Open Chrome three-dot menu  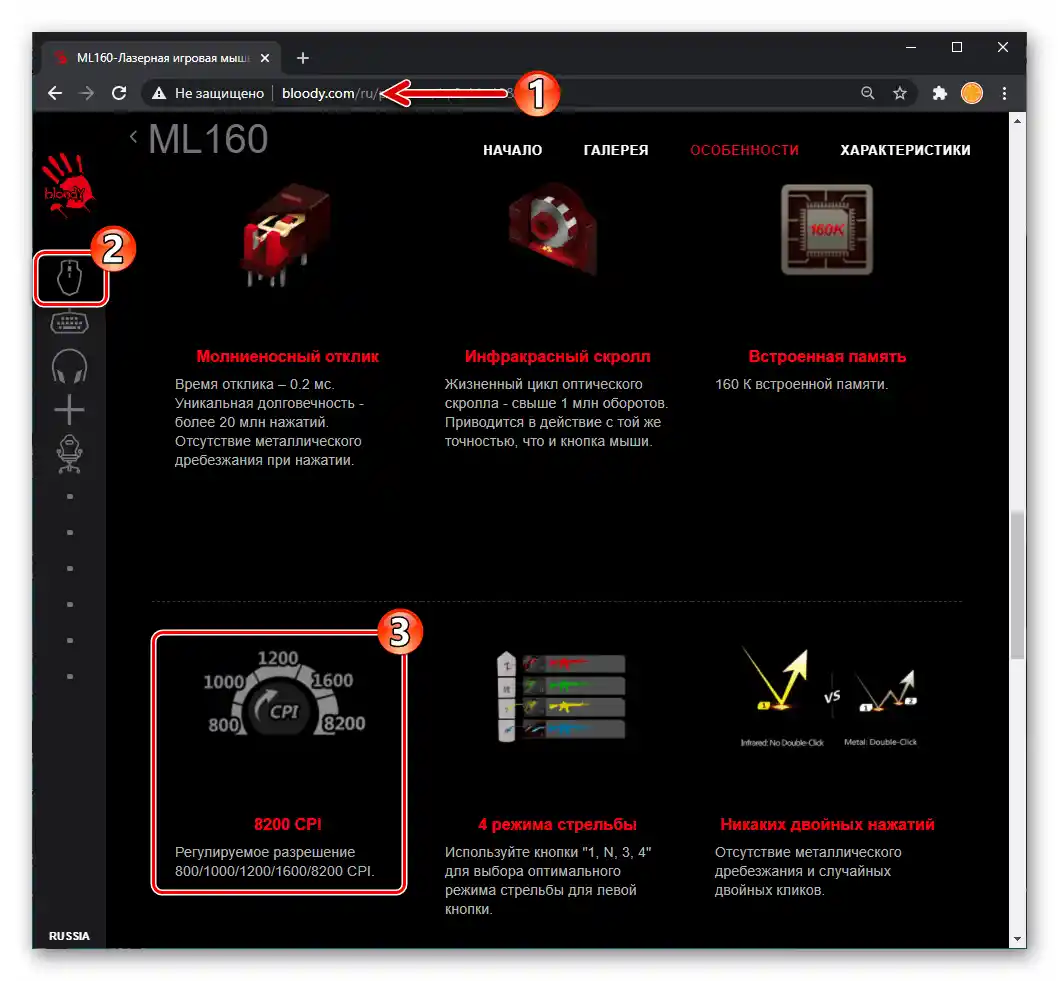pyautogui.click(x=1004, y=93)
